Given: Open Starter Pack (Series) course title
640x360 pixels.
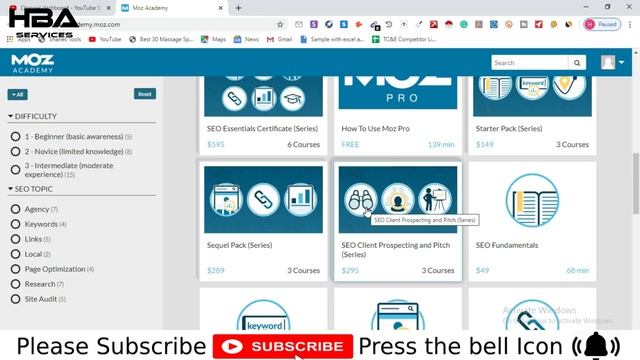Looking at the screenshot, I should pyautogui.click(x=509, y=128).
